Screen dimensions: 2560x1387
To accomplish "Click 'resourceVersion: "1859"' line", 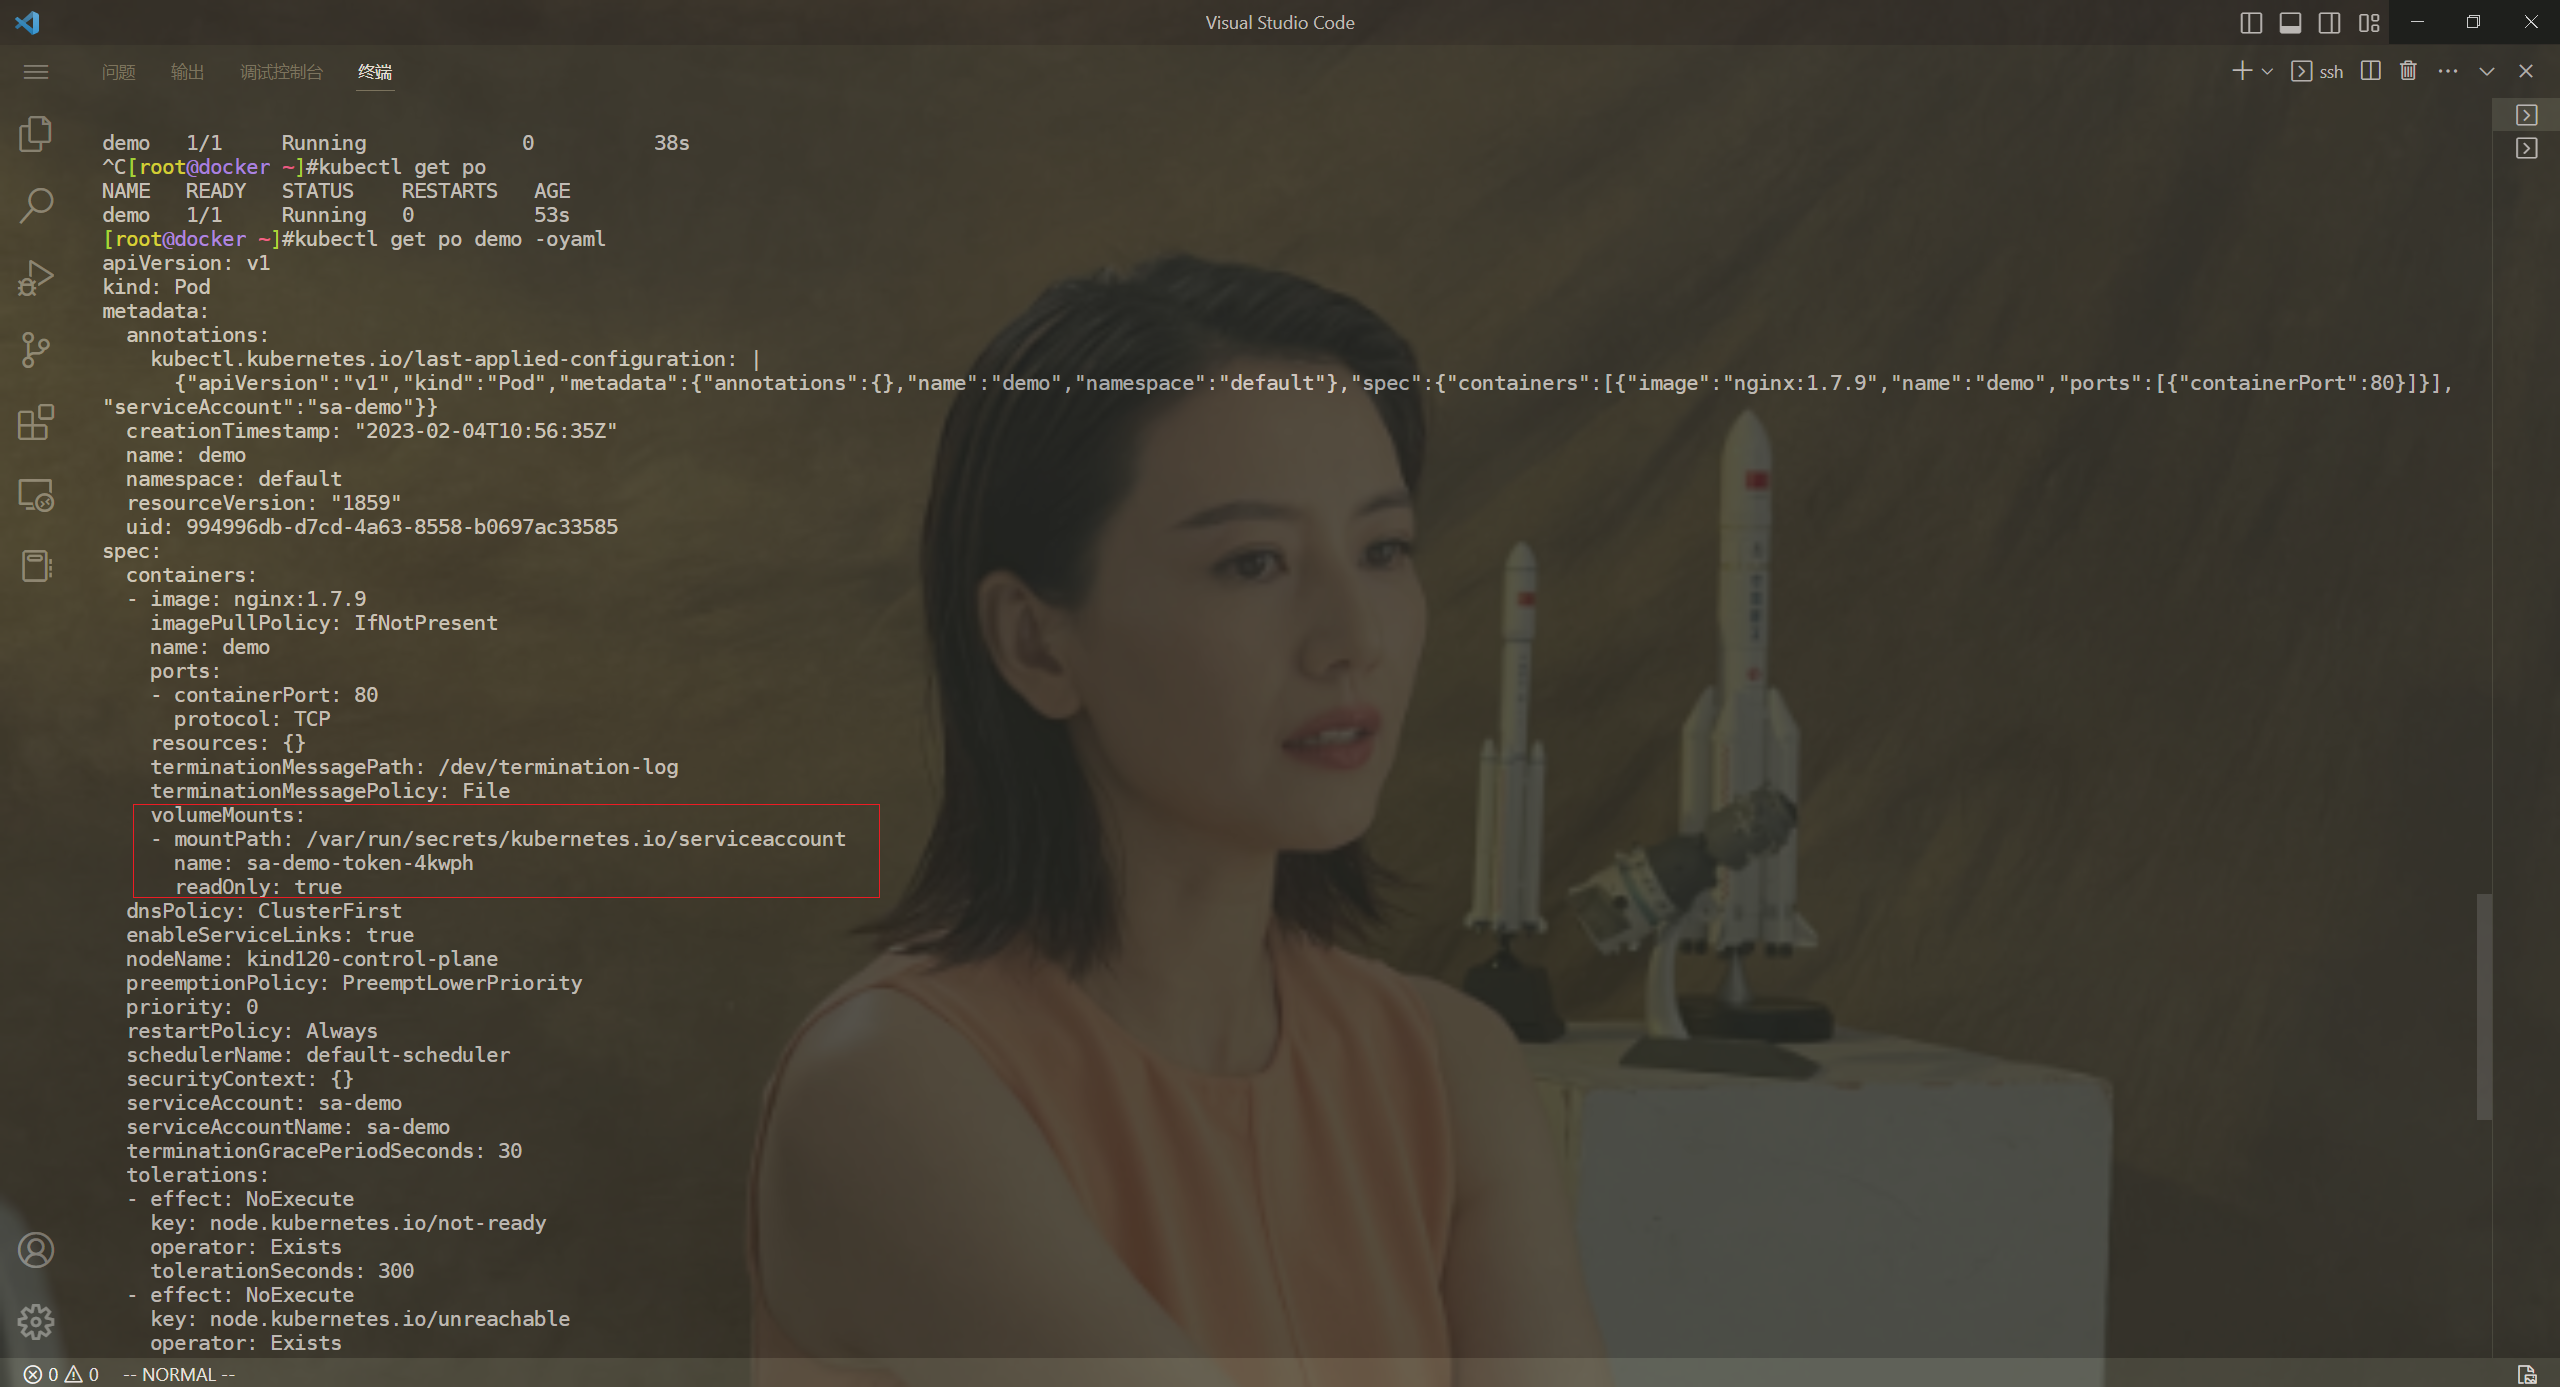I will click(264, 503).
